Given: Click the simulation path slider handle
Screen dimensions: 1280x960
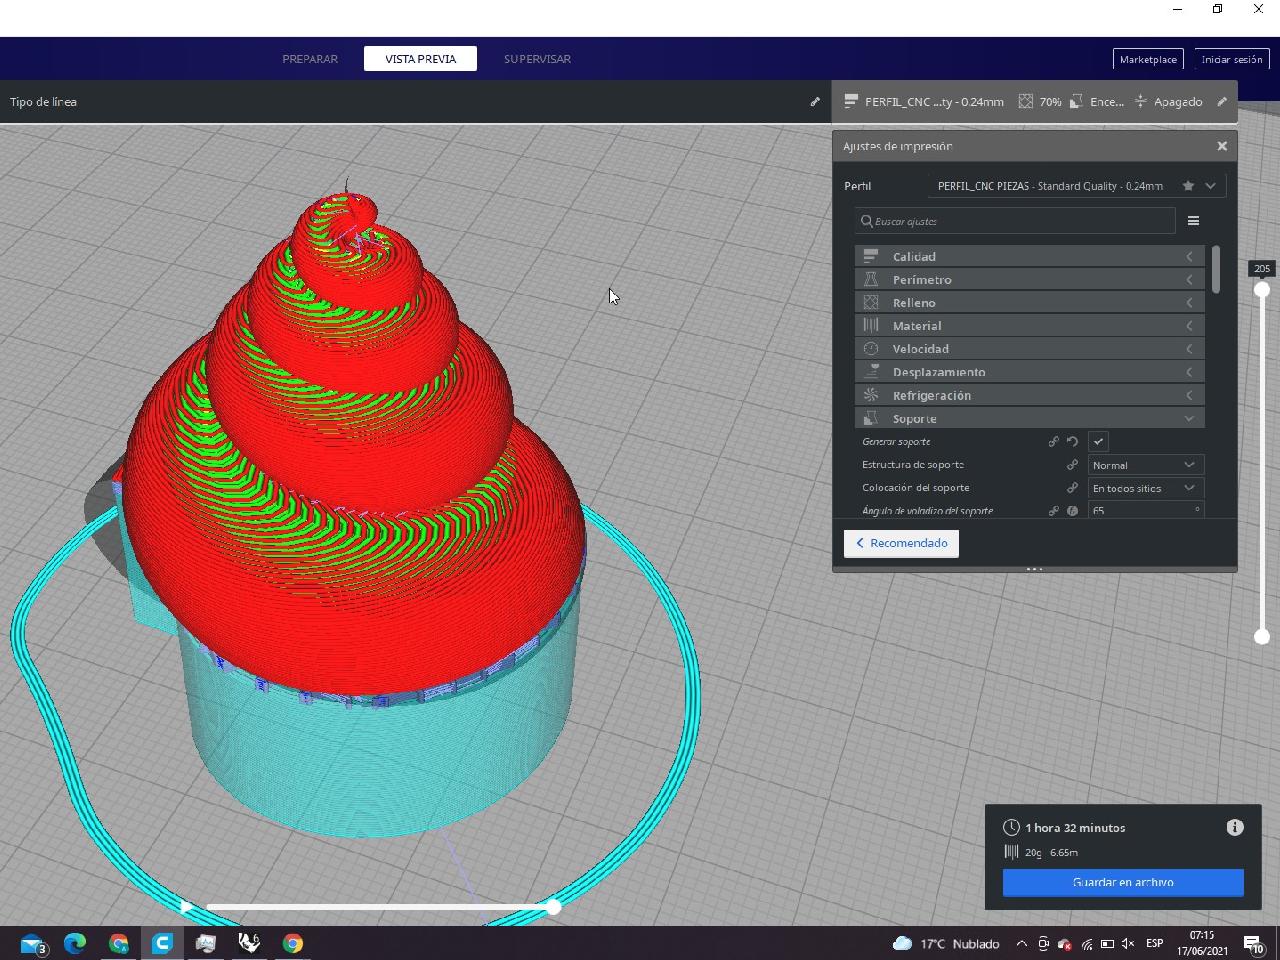Looking at the screenshot, I should click(x=553, y=907).
